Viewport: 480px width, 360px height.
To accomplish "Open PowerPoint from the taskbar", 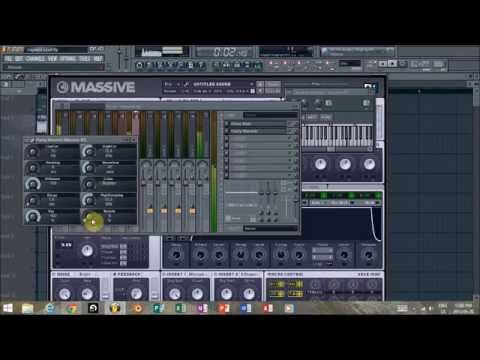I will (x=224, y=308).
